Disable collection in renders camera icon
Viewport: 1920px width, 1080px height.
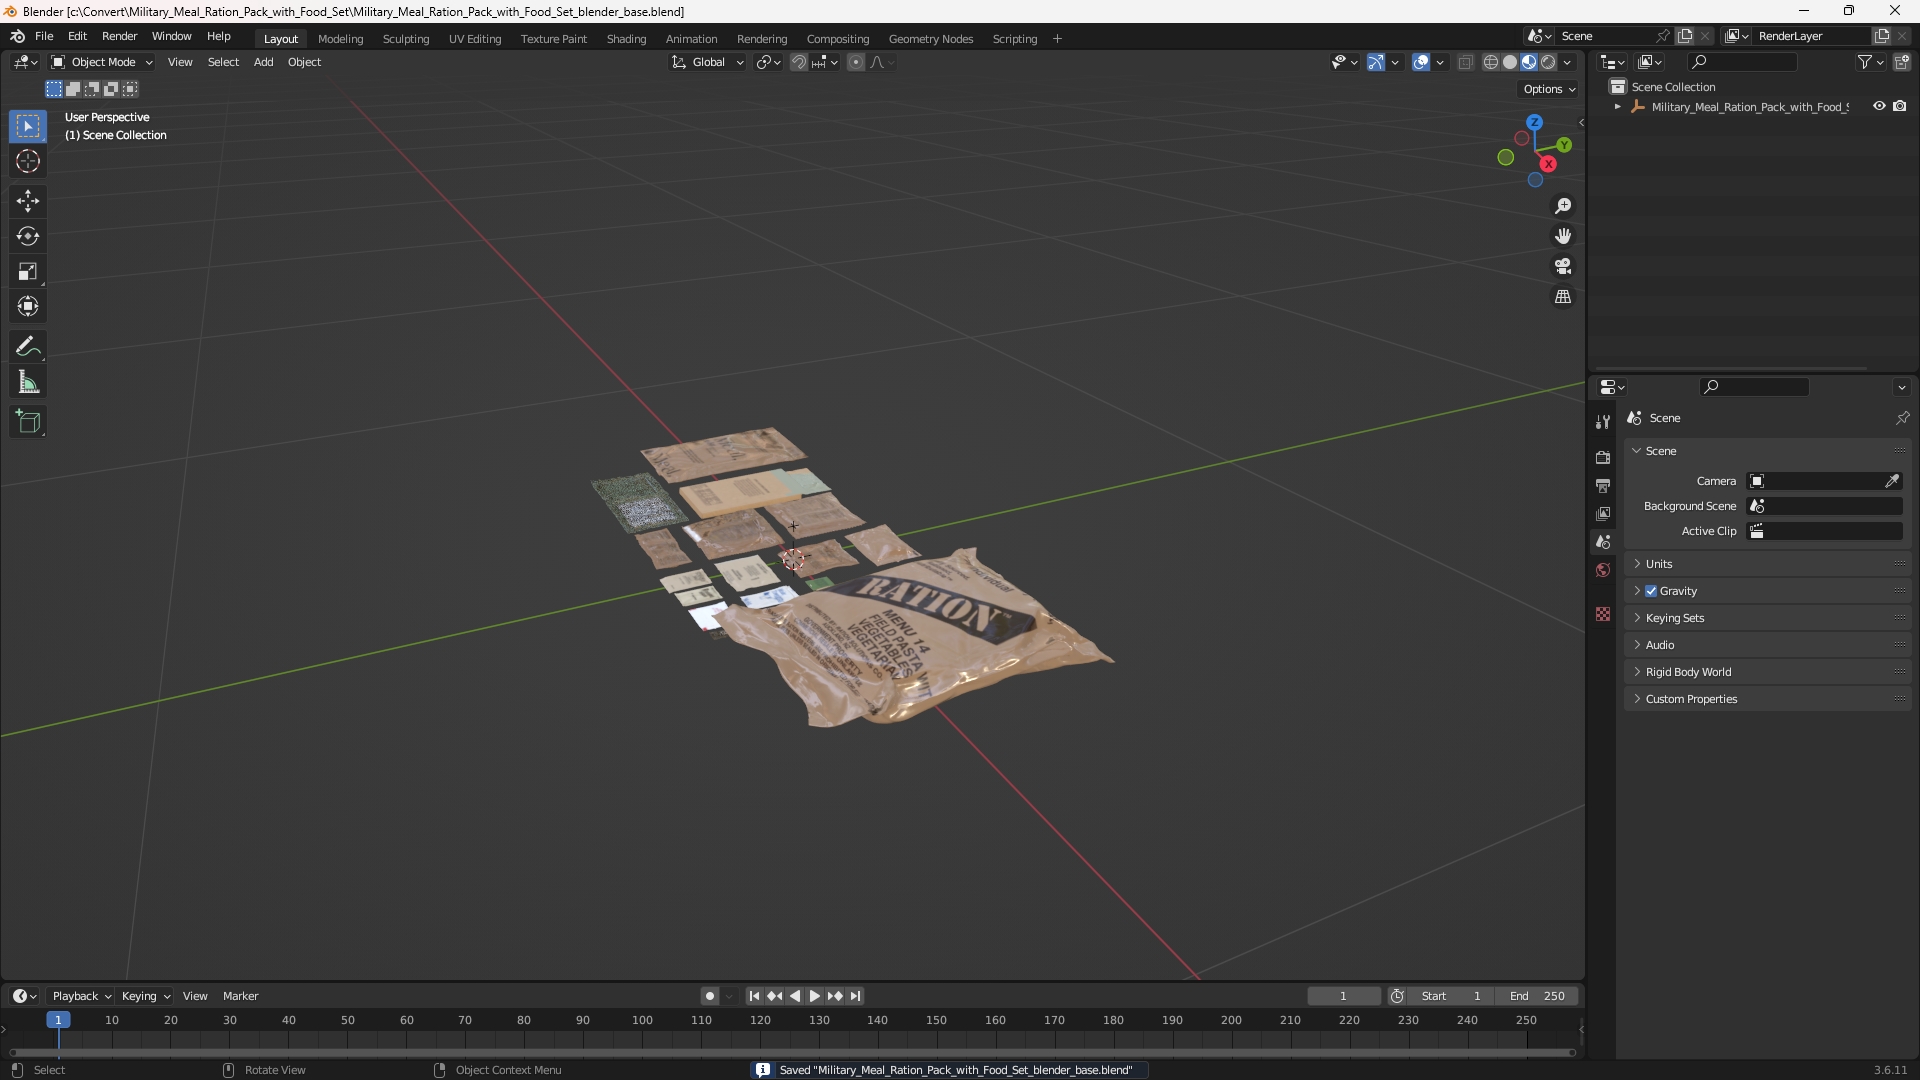[1899, 106]
